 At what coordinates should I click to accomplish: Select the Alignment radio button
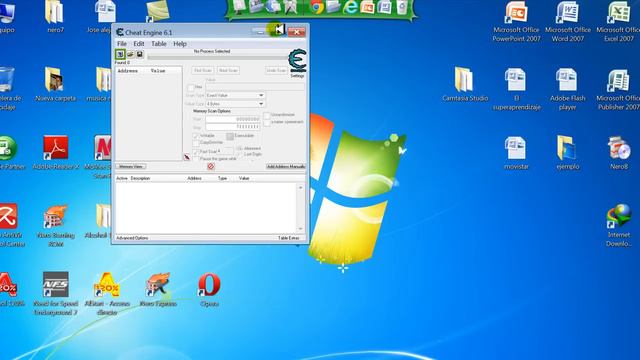pos(240,149)
